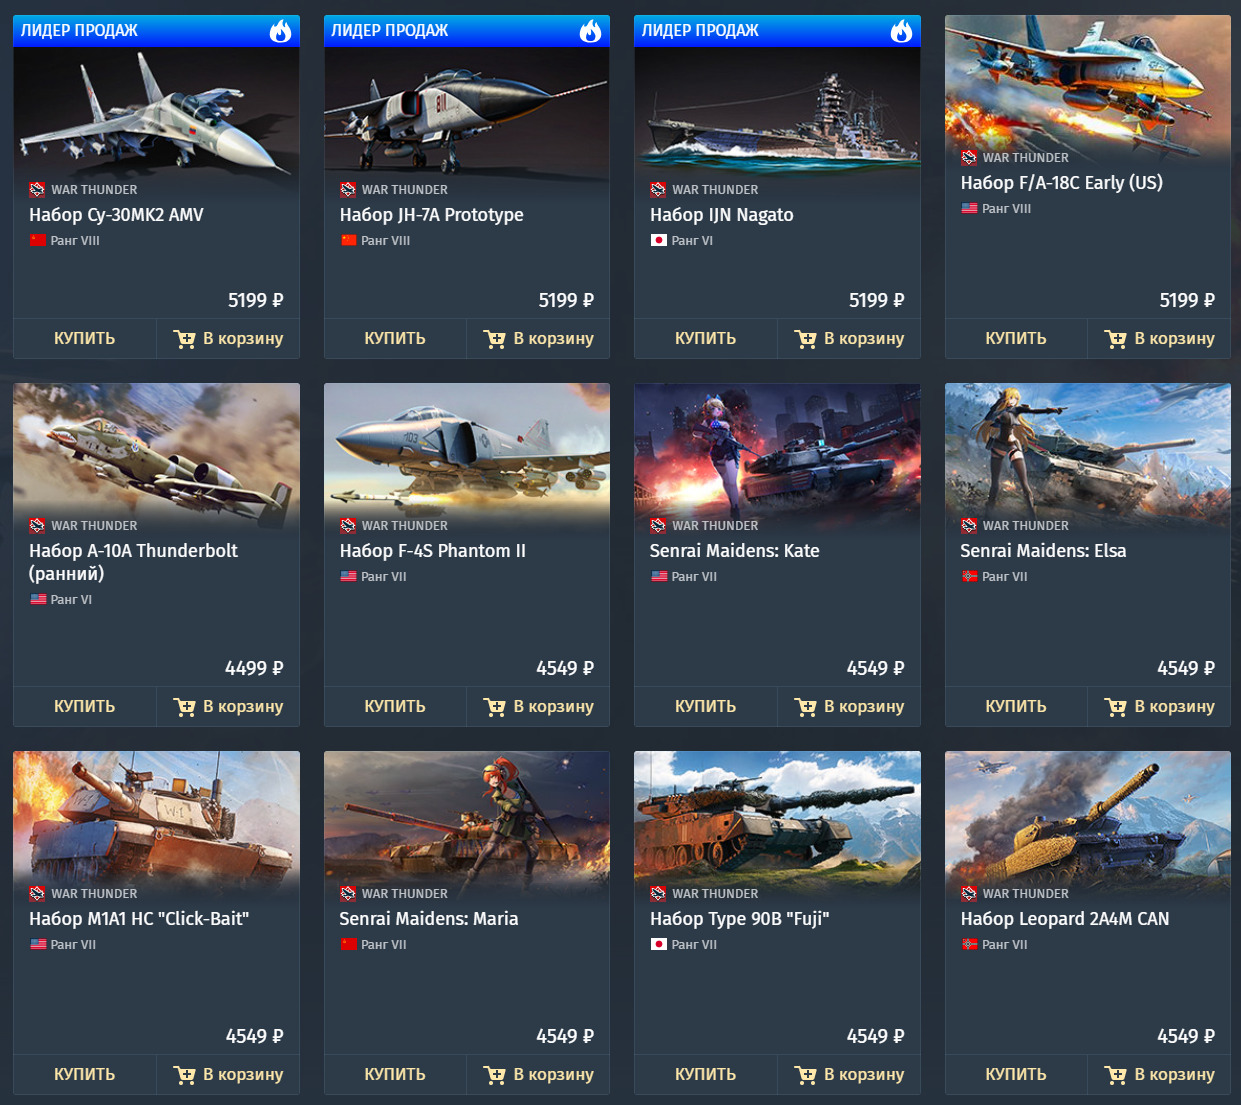
Task: Click the flame icon on the JH-7A Prototype card
Action: (591, 31)
